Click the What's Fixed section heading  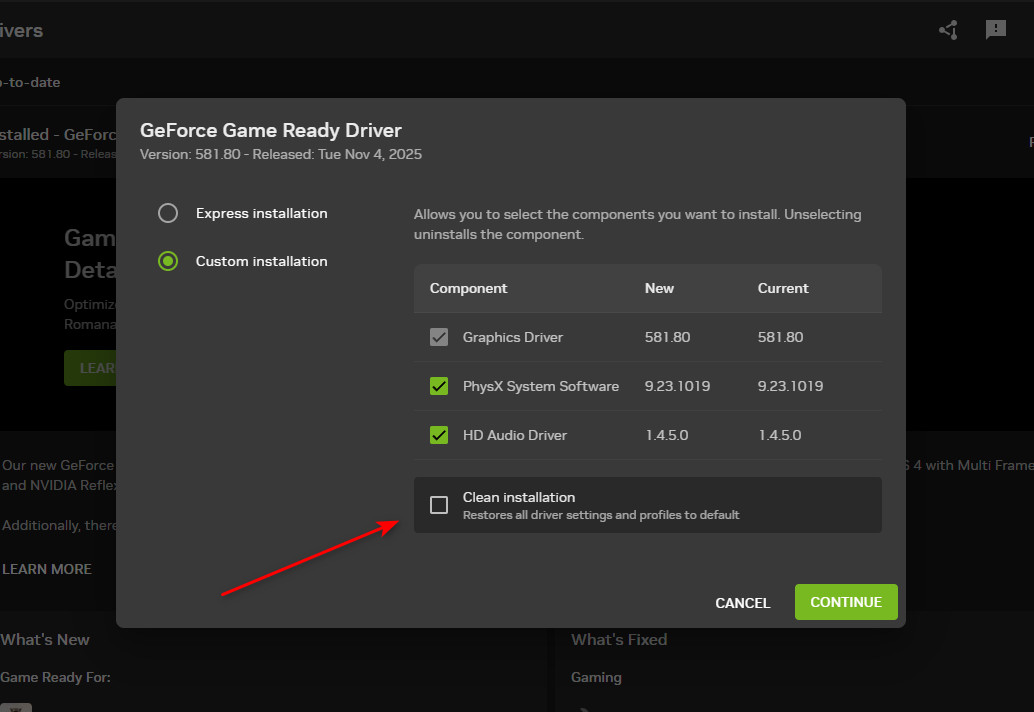(619, 640)
